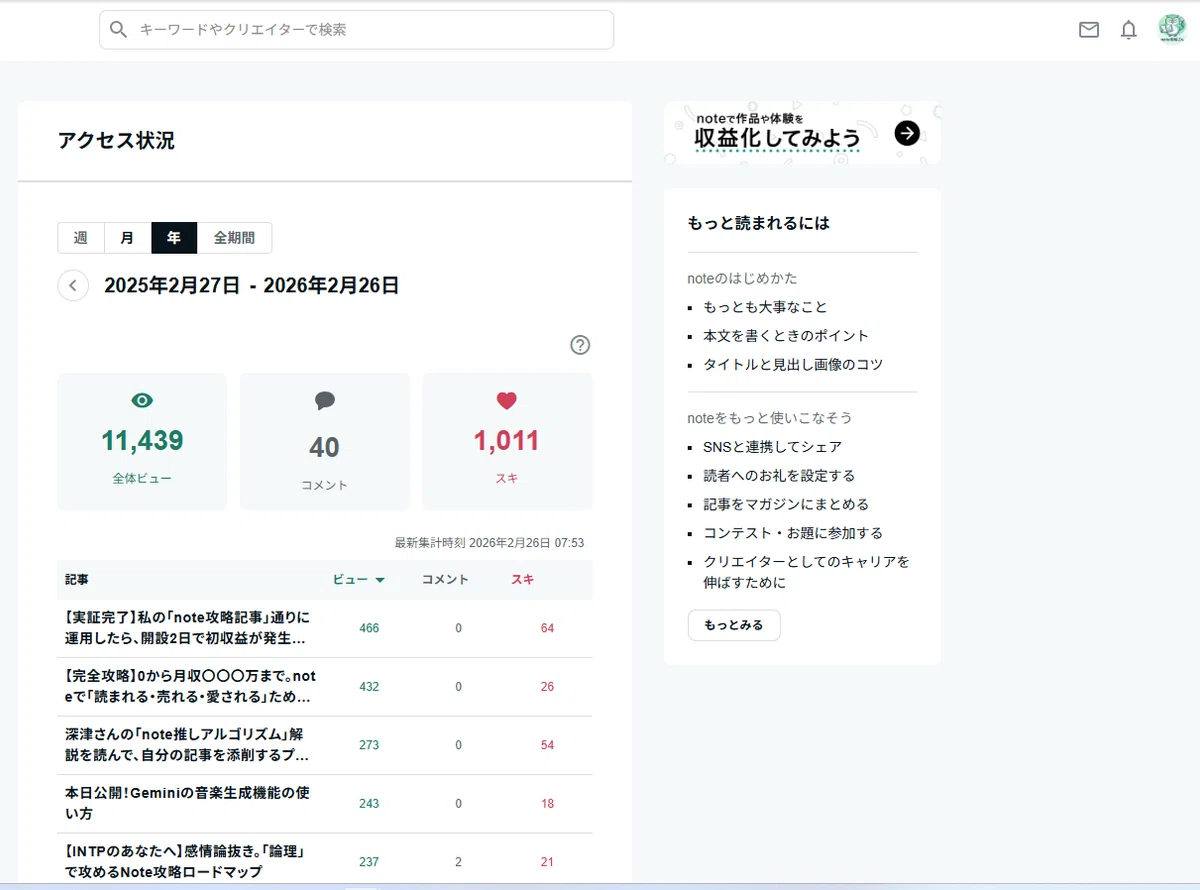Image resolution: width=1200 pixels, height=890 pixels.
Task: Click the 記事 column header
Action: (77, 580)
